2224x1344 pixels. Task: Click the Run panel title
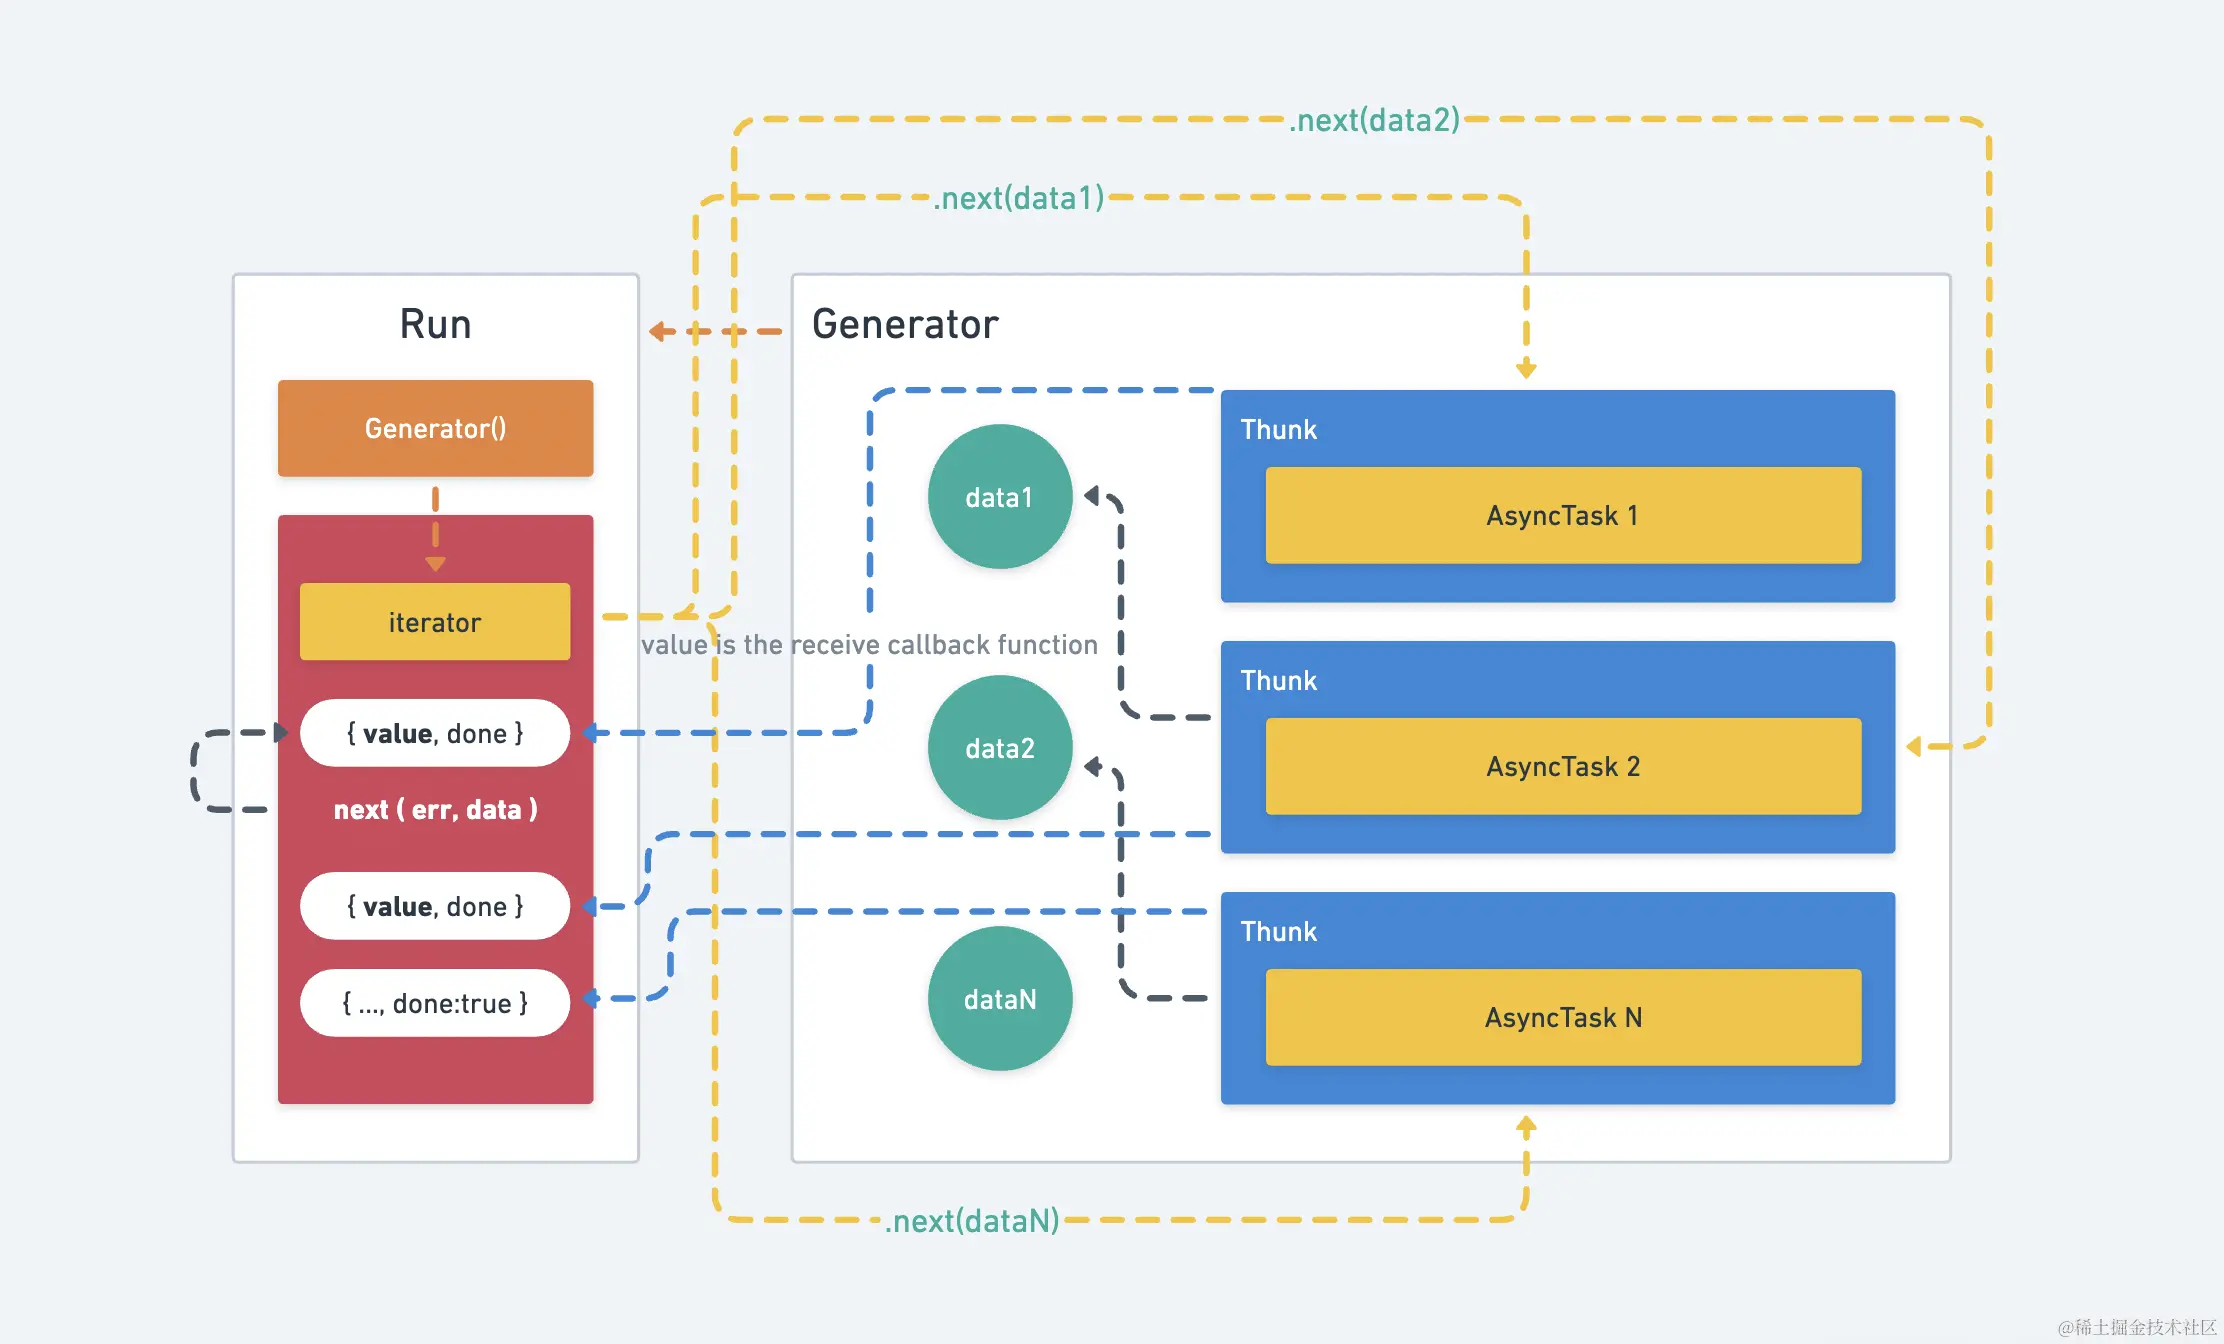pos(435,324)
